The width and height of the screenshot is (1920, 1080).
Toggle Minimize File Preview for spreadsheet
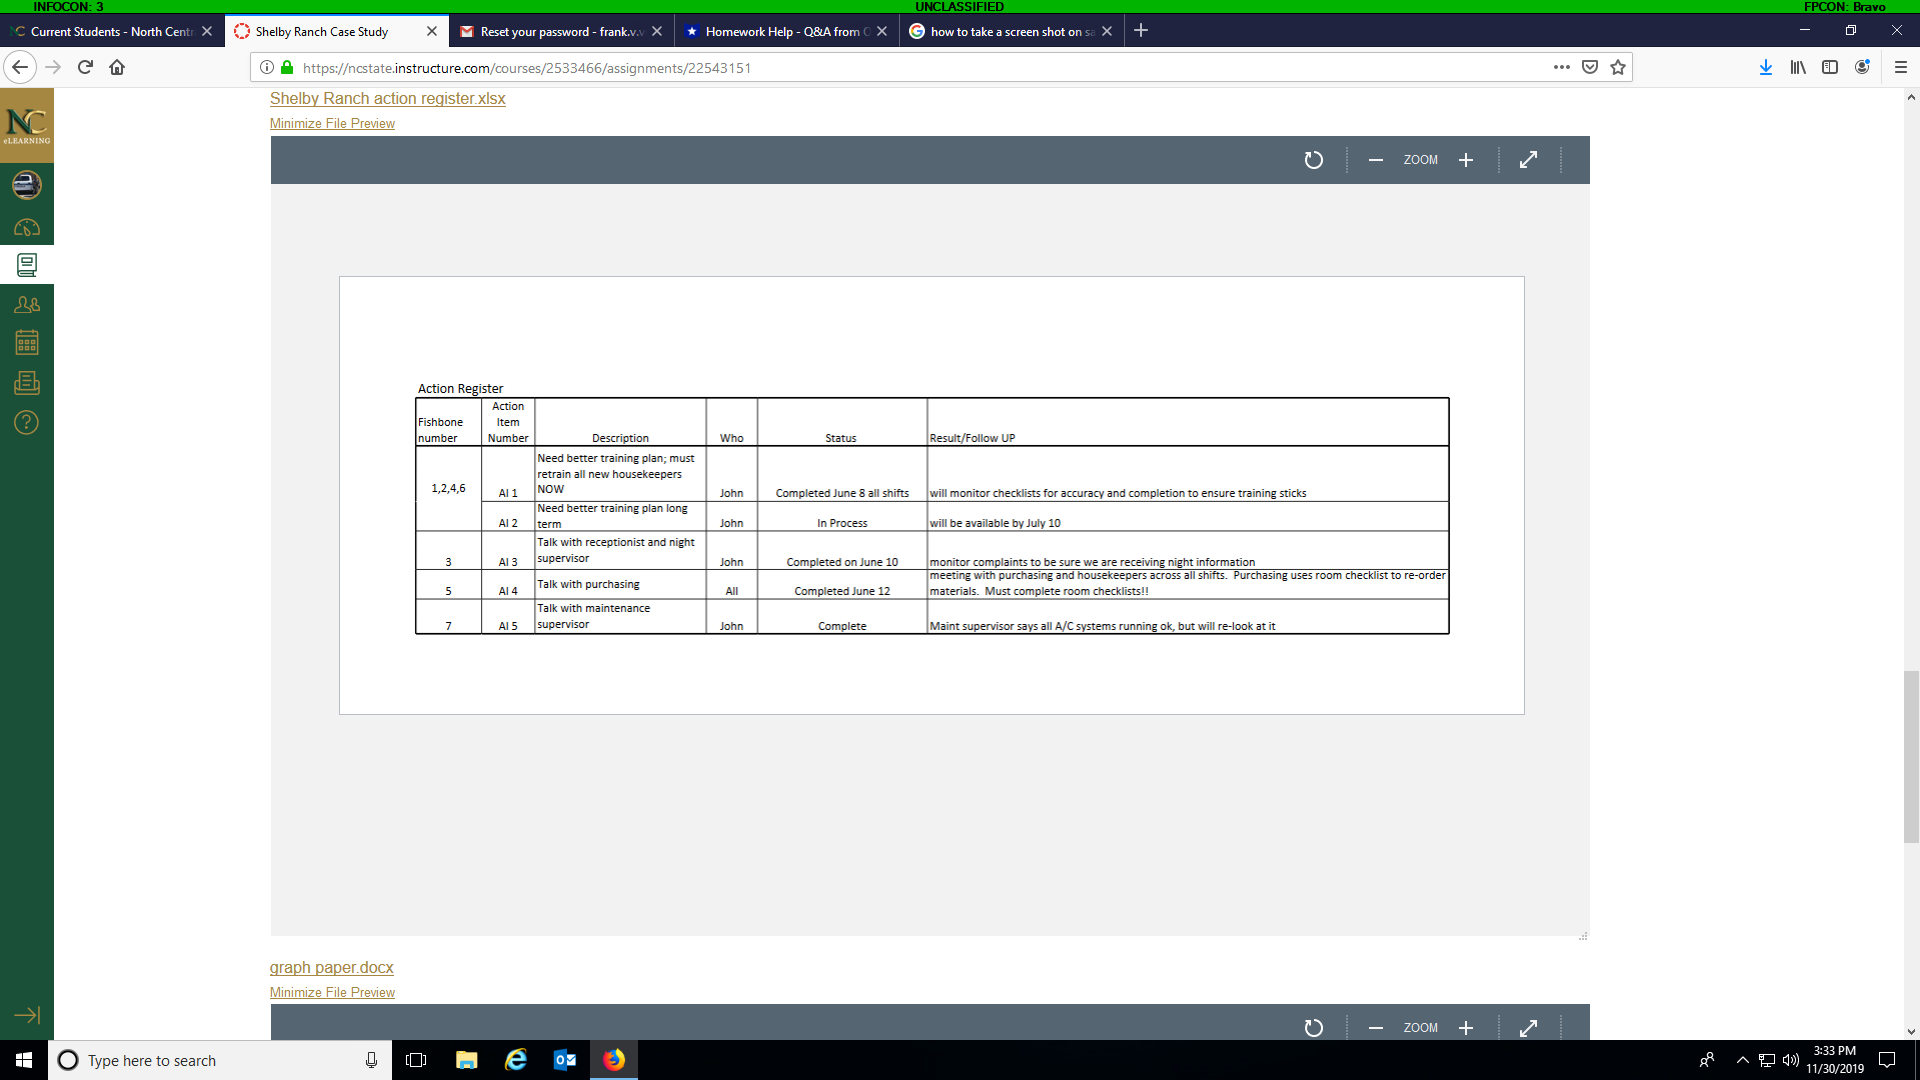[332, 123]
